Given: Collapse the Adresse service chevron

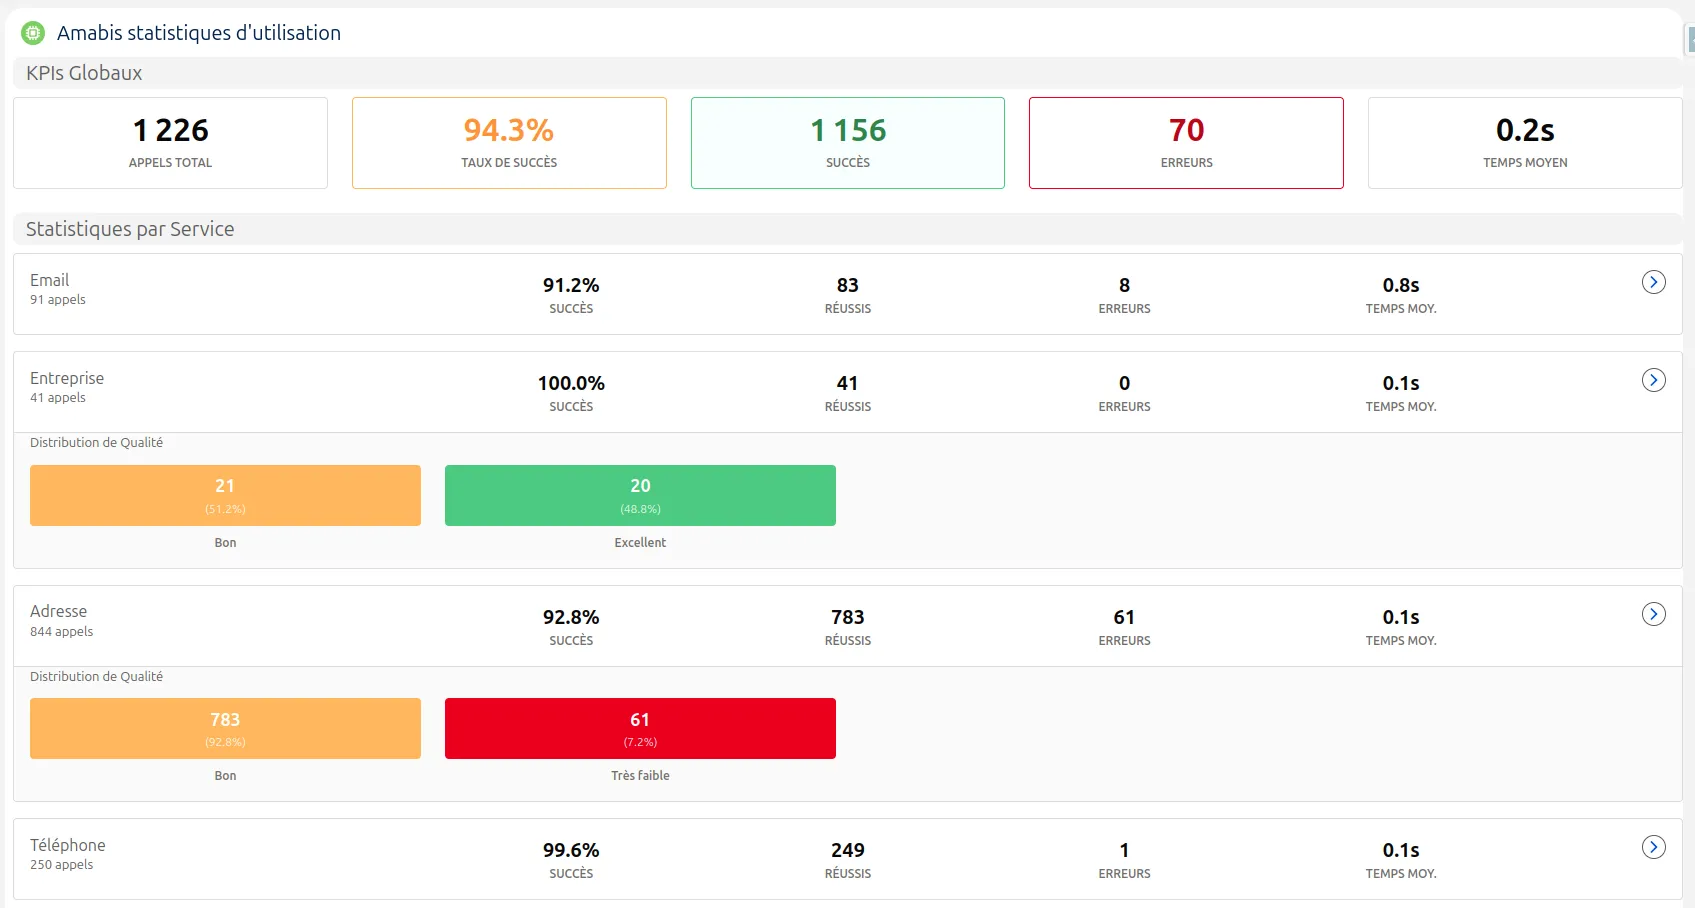Looking at the screenshot, I should point(1653,614).
